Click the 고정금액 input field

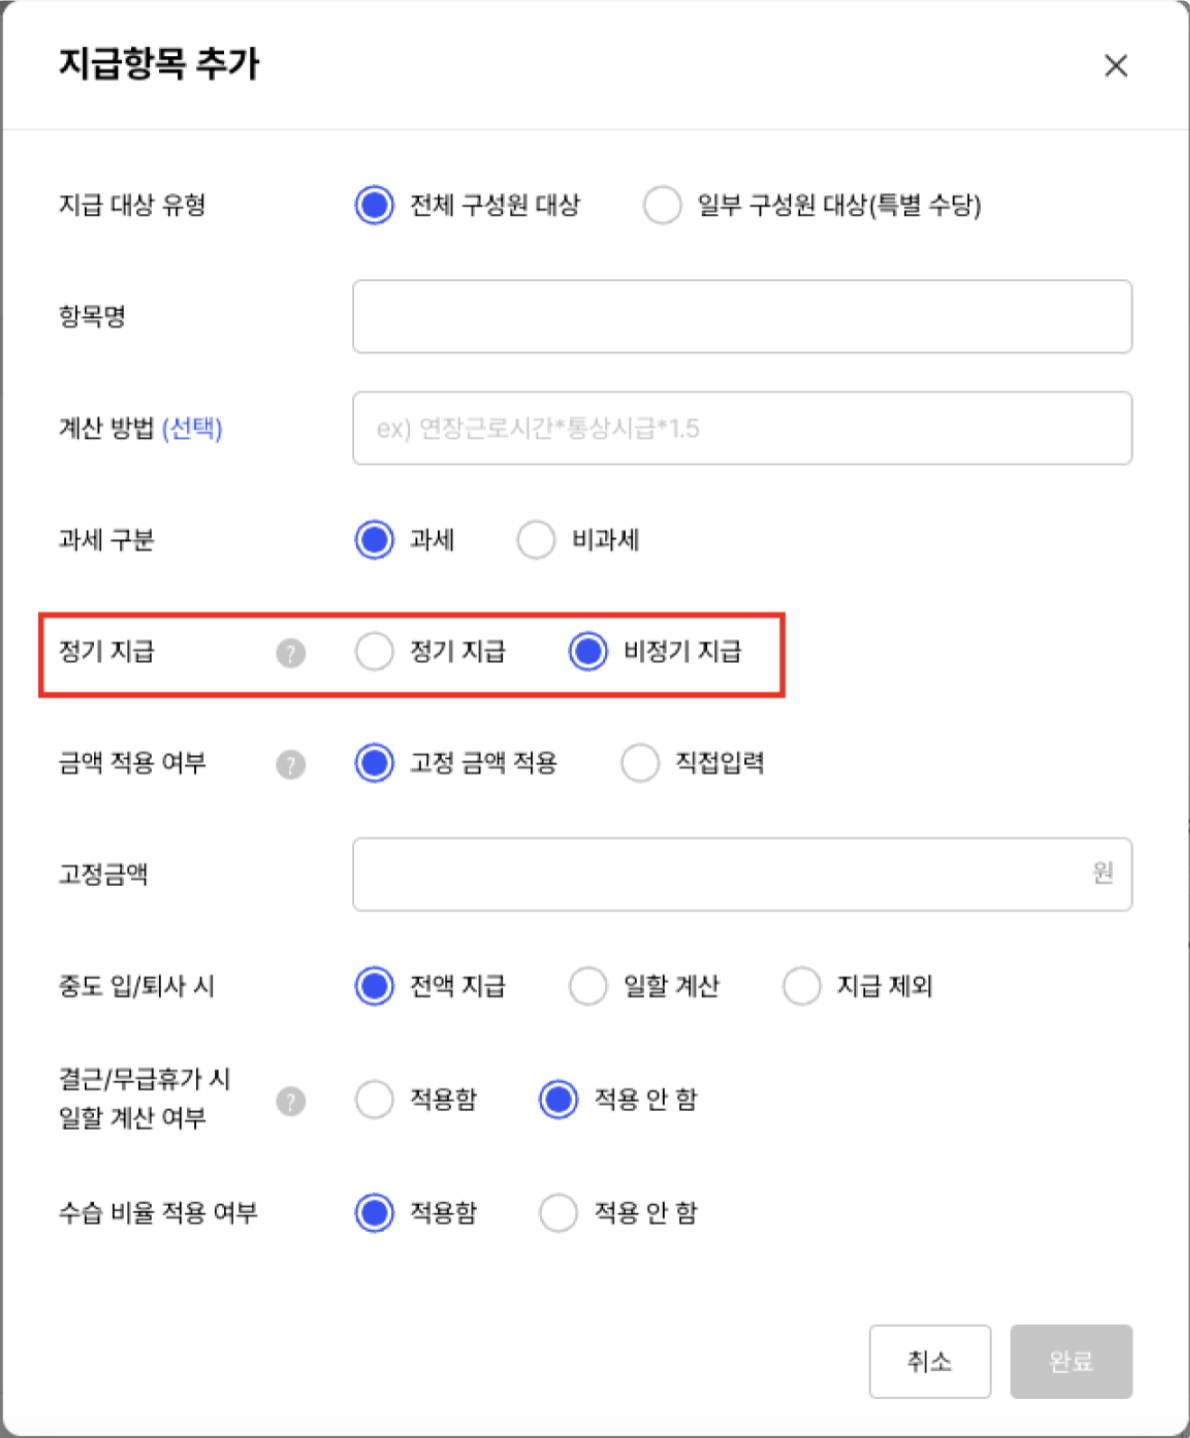742,874
